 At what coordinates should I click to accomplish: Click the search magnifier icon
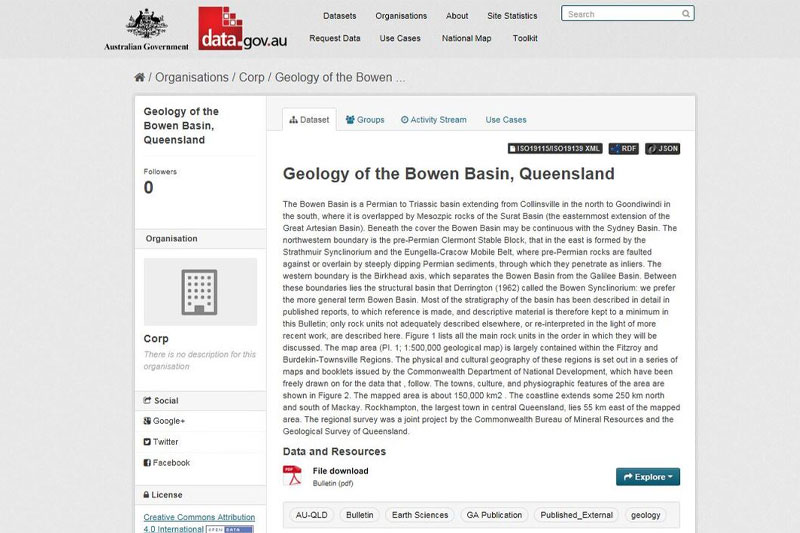click(685, 14)
